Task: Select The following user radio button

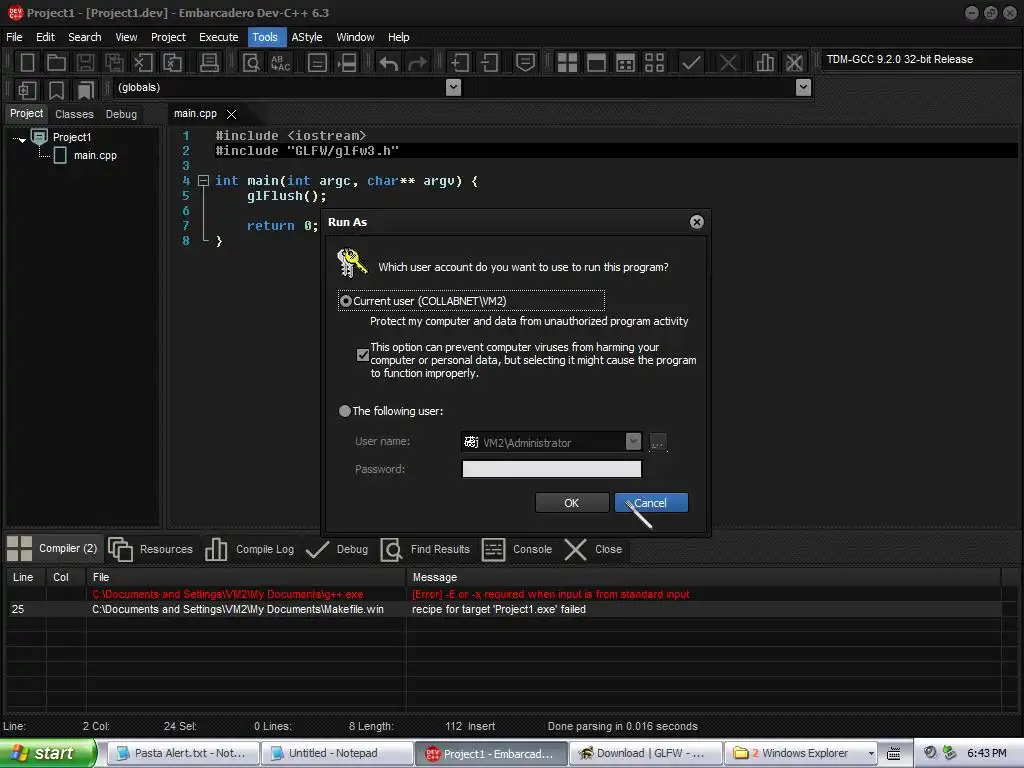Action: coord(345,411)
